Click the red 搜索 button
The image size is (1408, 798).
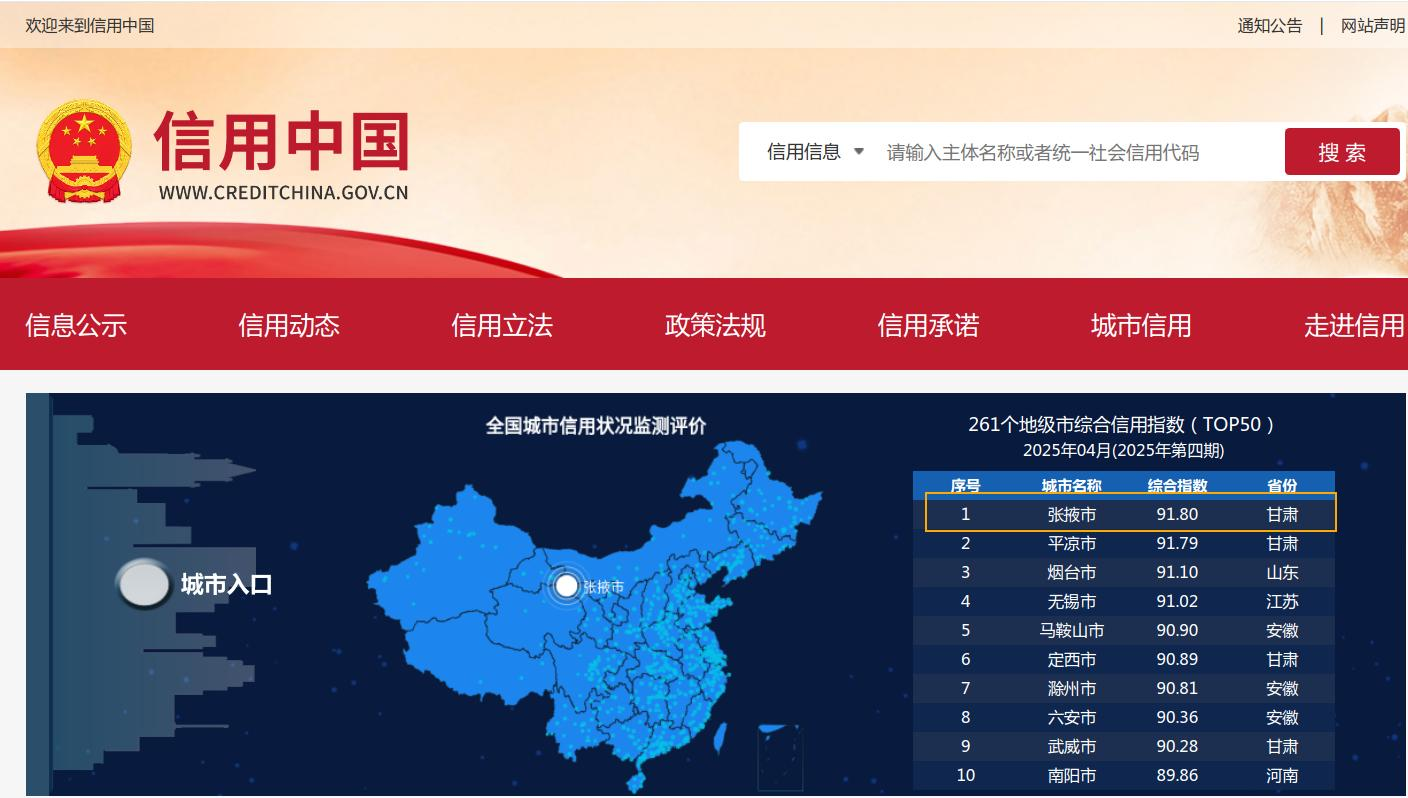click(1342, 152)
